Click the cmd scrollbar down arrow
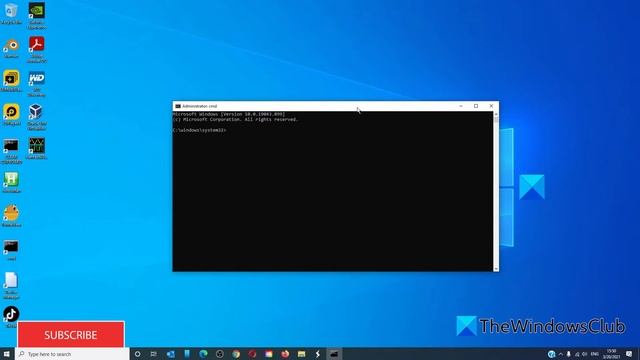This screenshot has width=640, height=360. click(496, 269)
